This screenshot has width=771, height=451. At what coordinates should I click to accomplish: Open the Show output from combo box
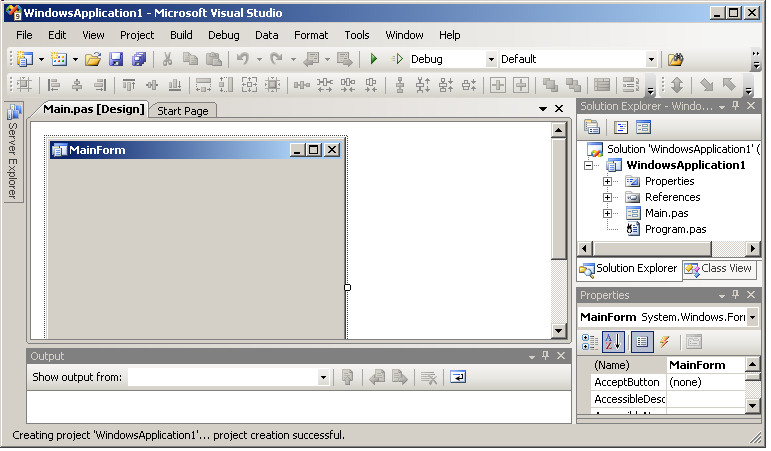pos(323,377)
